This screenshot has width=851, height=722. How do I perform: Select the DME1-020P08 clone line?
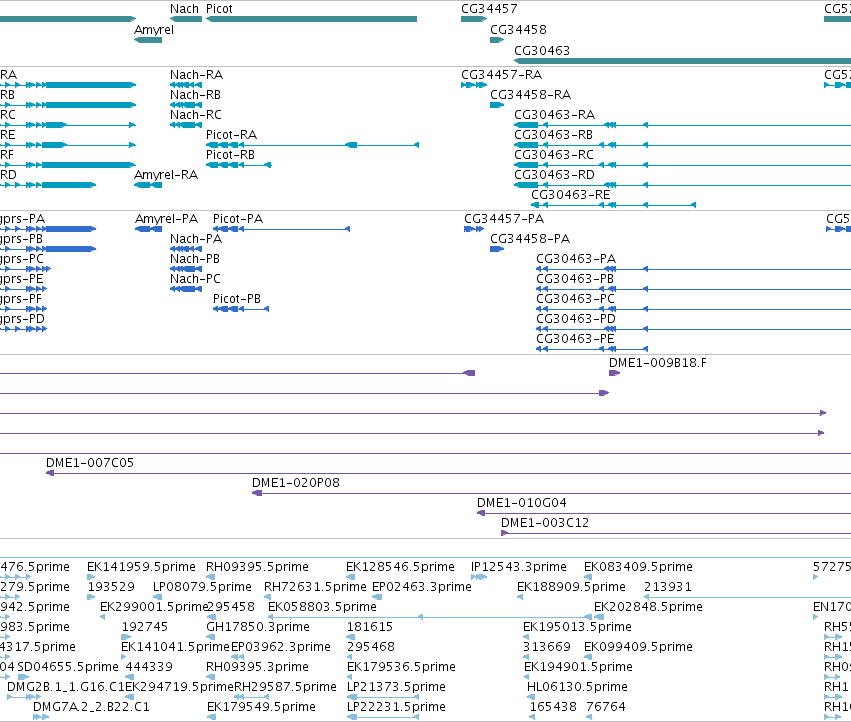coord(551,493)
